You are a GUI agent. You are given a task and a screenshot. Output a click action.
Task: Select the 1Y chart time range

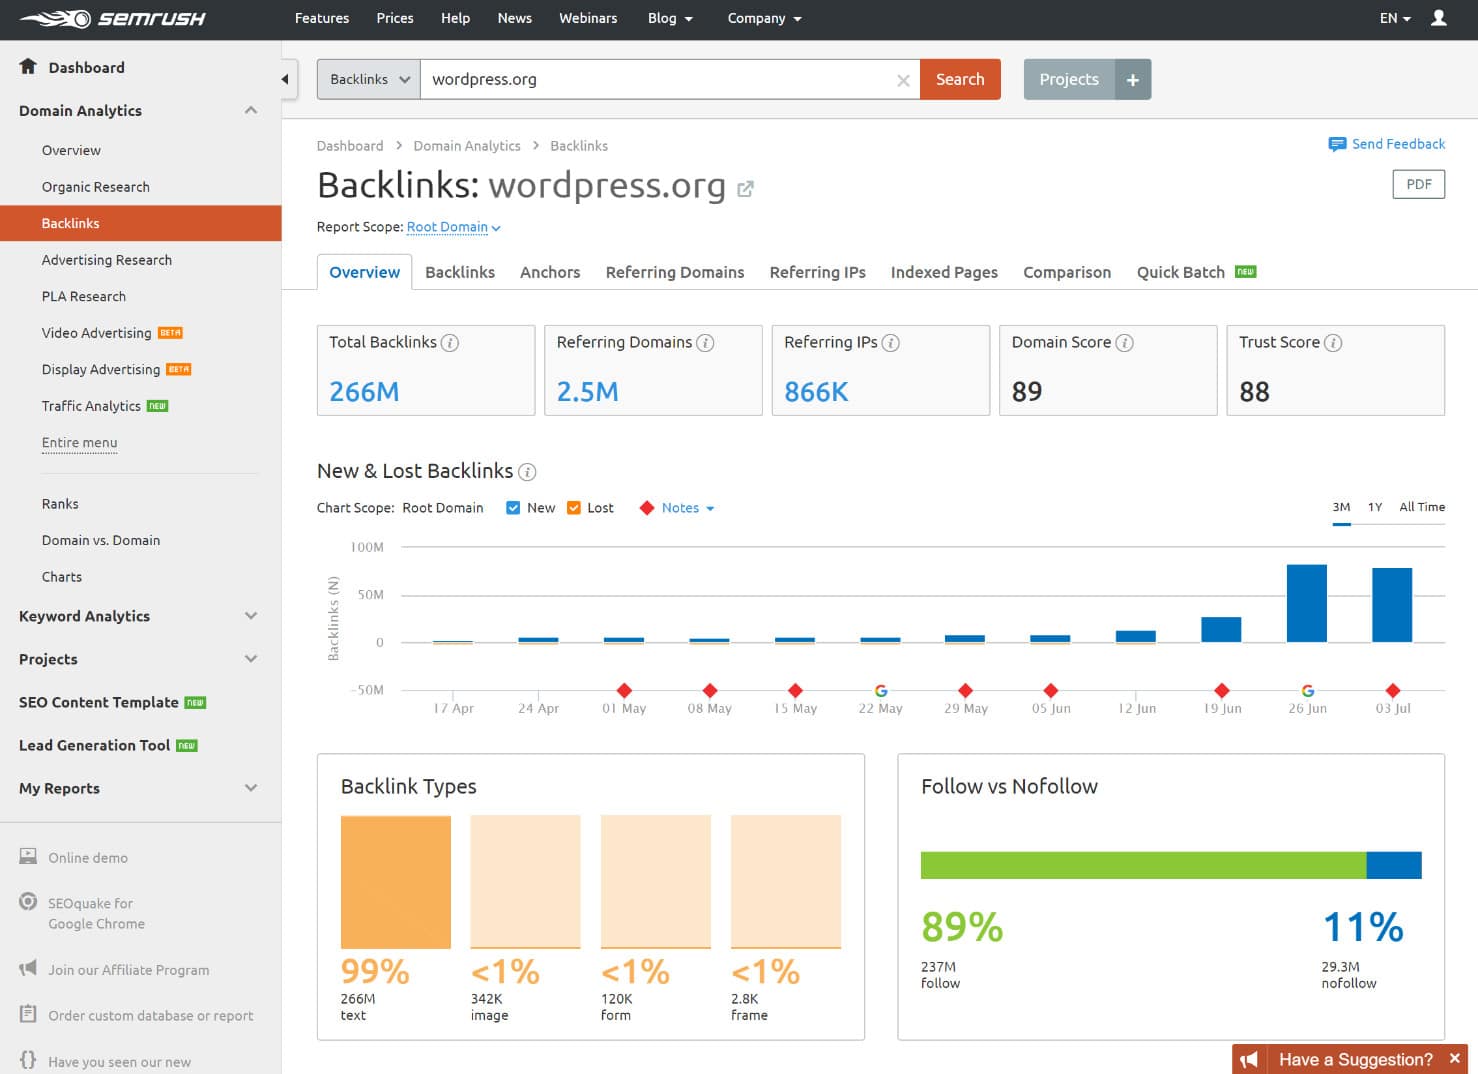(x=1373, y=507)
